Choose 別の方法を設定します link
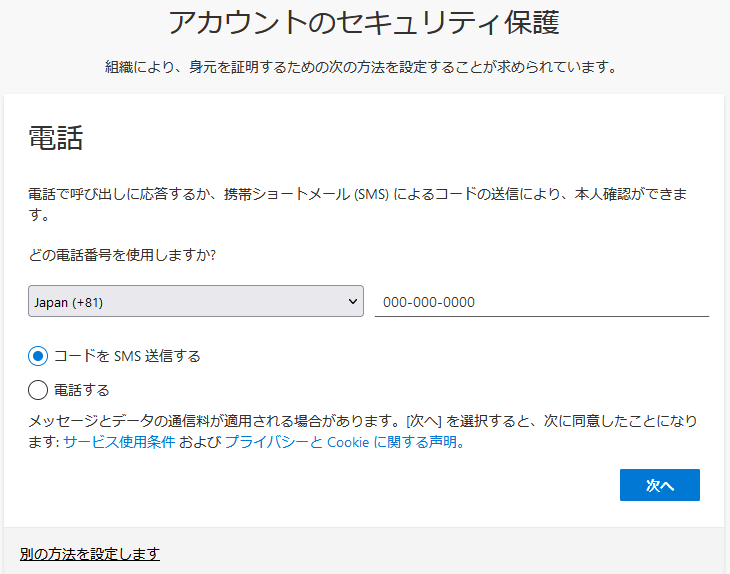The image size is (730, 574). point(90,554)
